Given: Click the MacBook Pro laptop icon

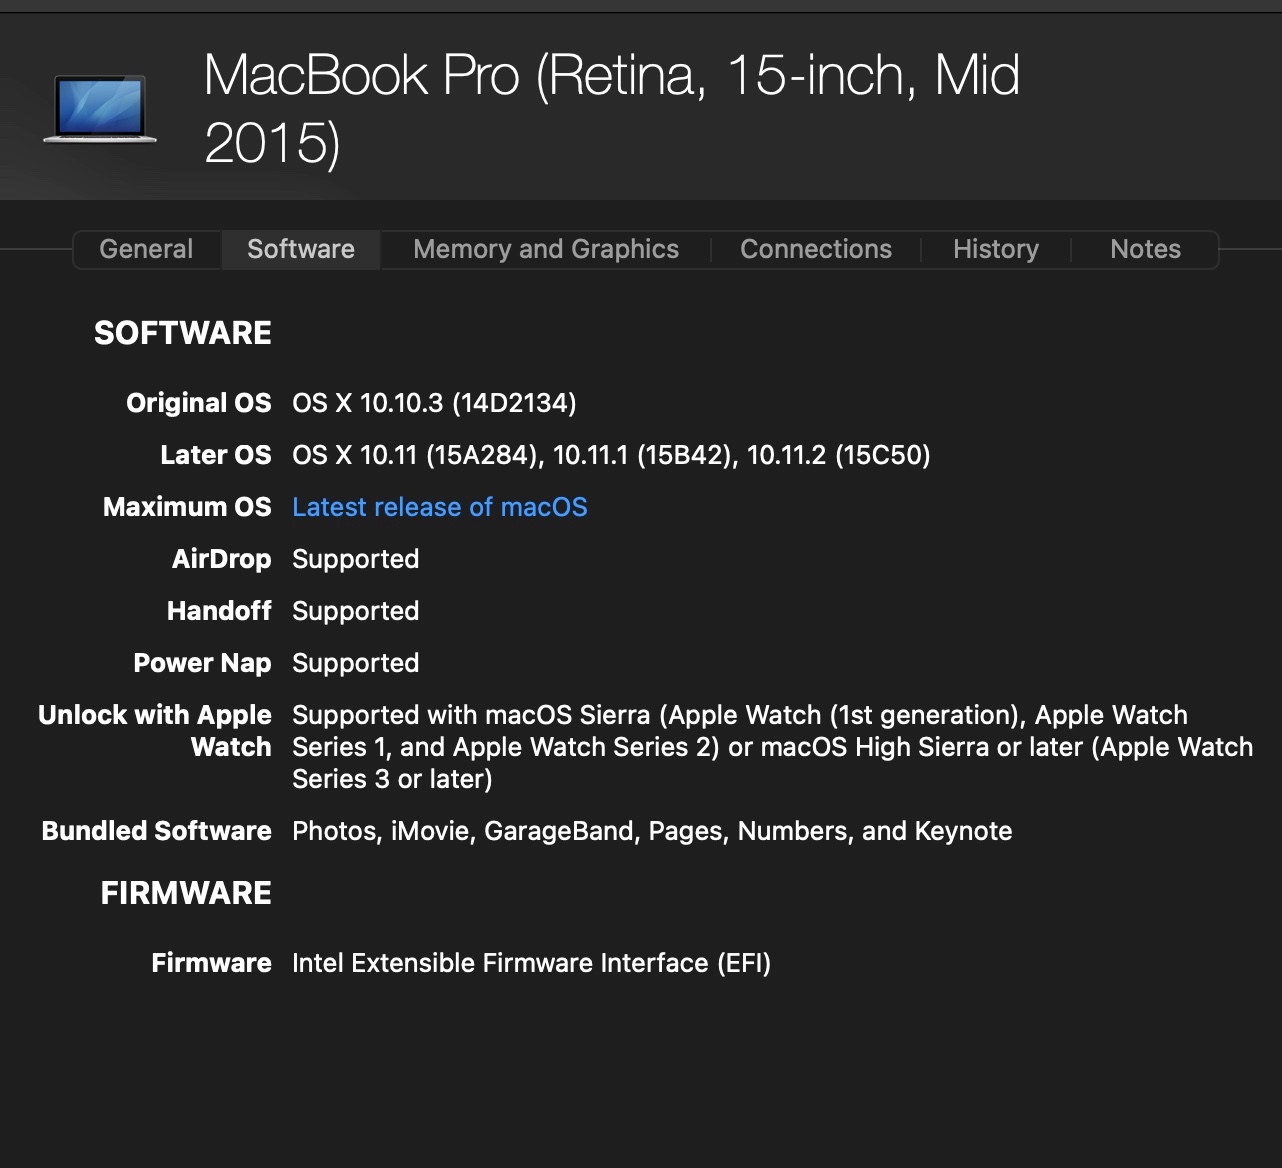Looking at the screenshot, I should pos(100,108).
